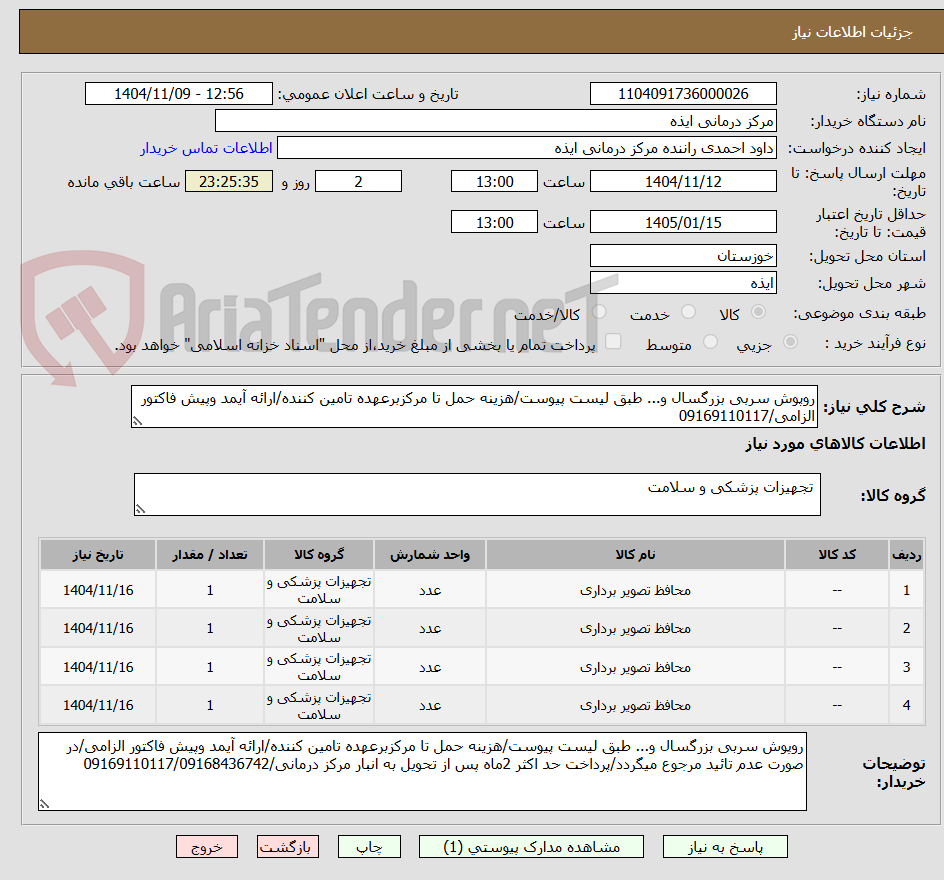The width and height of the screenshot is (944, 880).
Task: Select the جزیی purchase type radio
Action: (790, 342)
